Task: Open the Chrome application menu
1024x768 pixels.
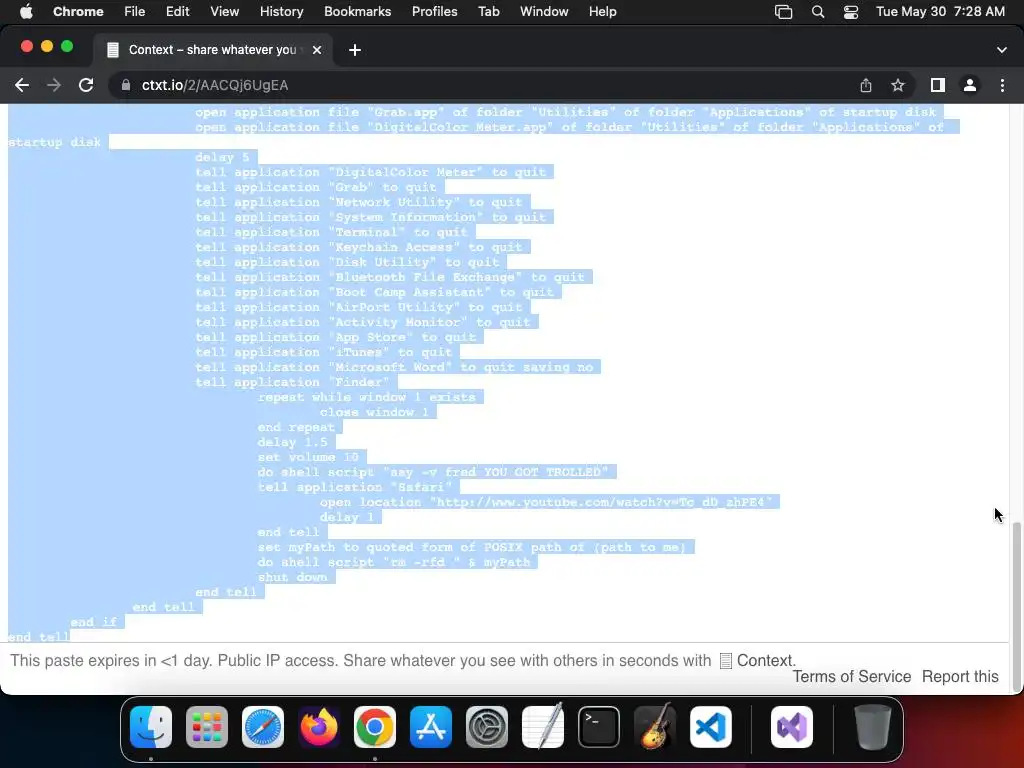Action: click(78, 11)
